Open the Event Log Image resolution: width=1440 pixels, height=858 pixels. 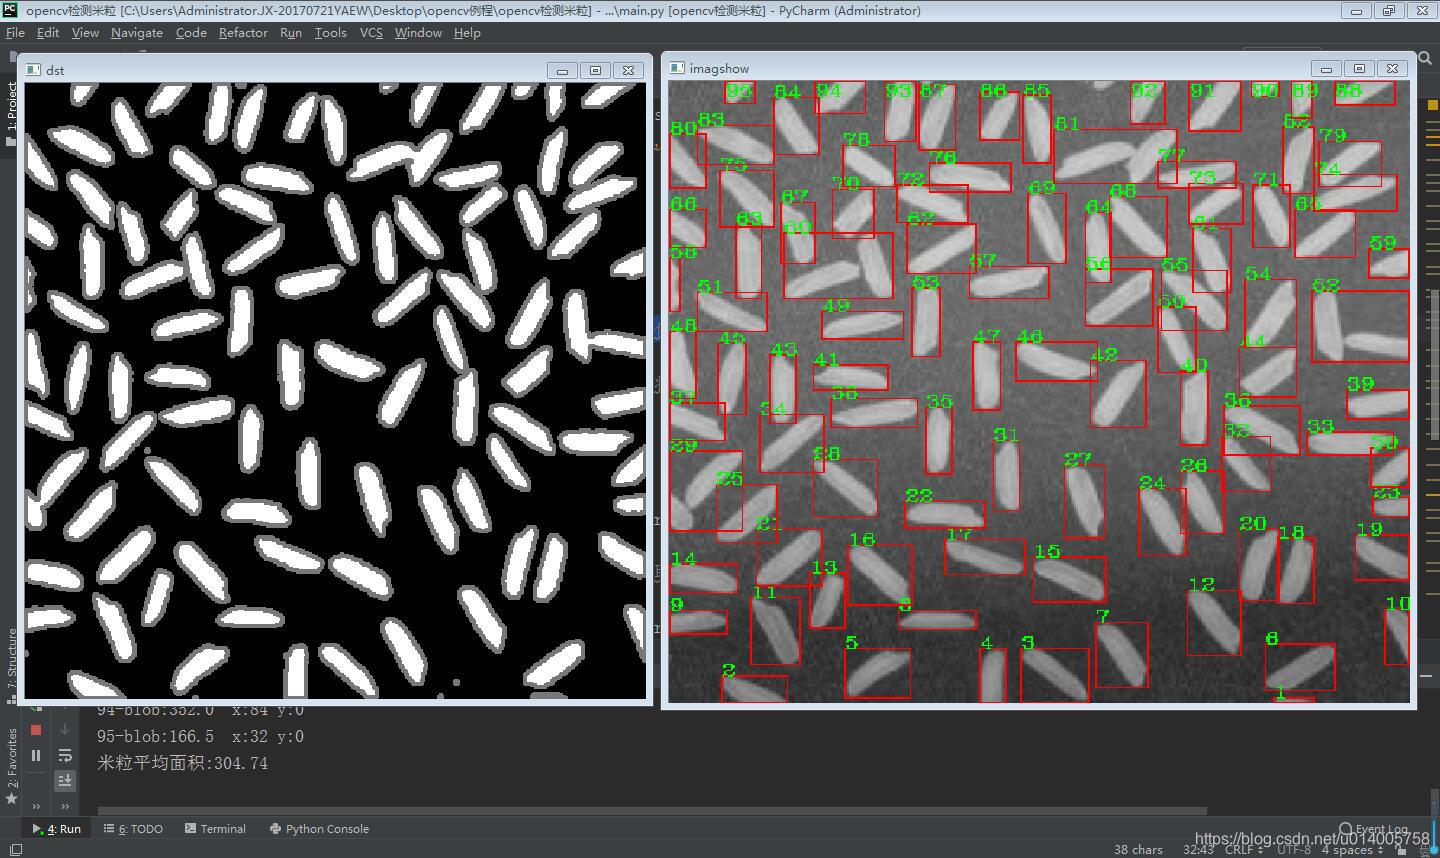point(1375,829)
